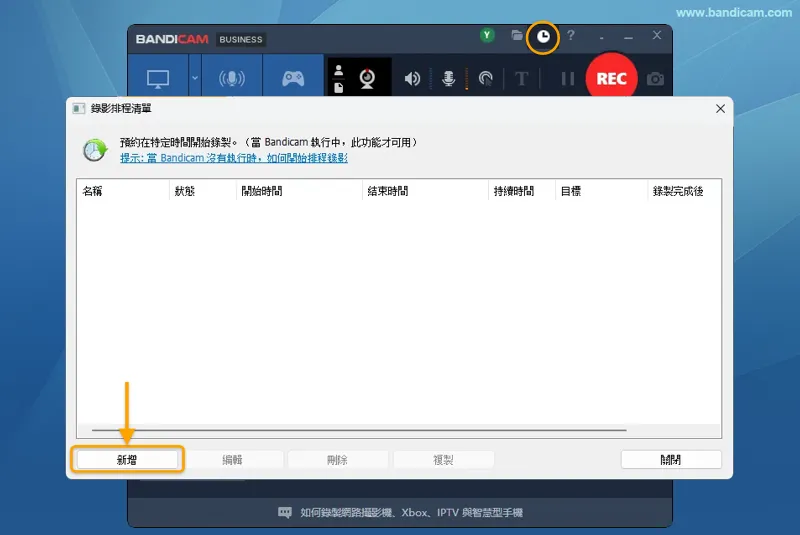Sort by 錄製完成後 column header
Screen dimensions: 800x535
684,191
